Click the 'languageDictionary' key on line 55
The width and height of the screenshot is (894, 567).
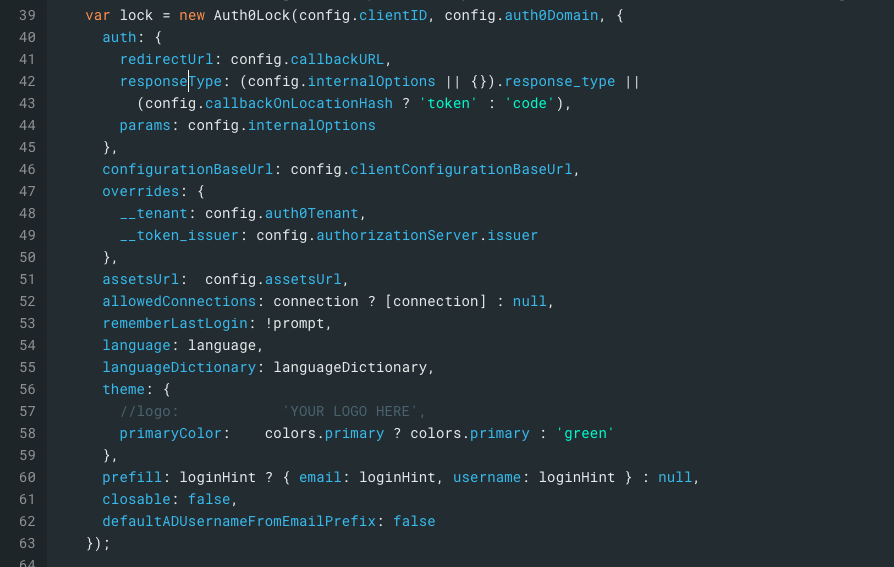click(x=180, y=367)
